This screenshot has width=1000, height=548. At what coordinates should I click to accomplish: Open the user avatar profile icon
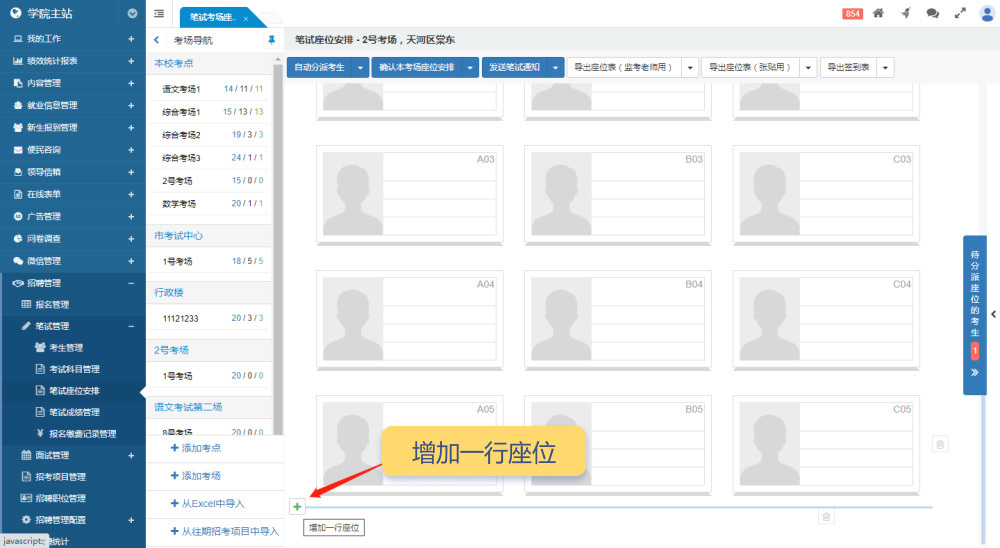pyautogui.click(x=987, y=13)
